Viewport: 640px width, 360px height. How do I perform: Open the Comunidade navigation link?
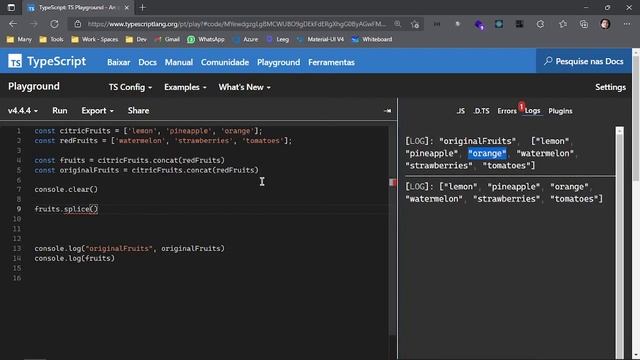(225, 62)
